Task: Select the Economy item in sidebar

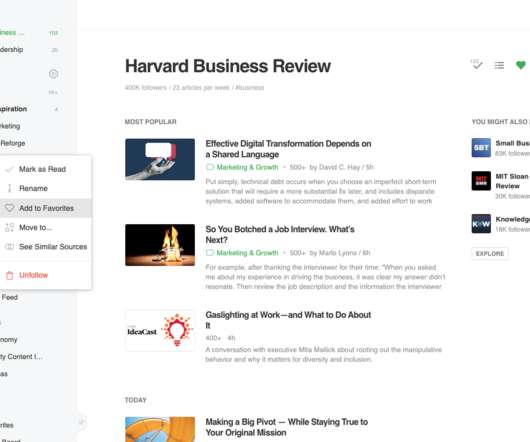Action: pyautogui.click(x=8, y=340)
